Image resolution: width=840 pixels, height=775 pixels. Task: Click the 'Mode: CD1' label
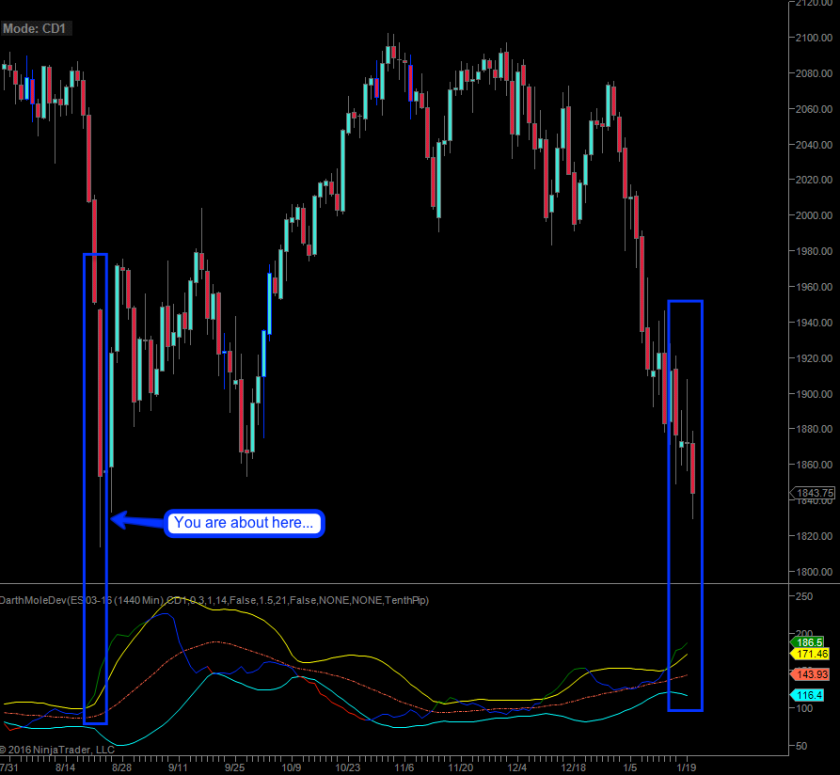34,28
